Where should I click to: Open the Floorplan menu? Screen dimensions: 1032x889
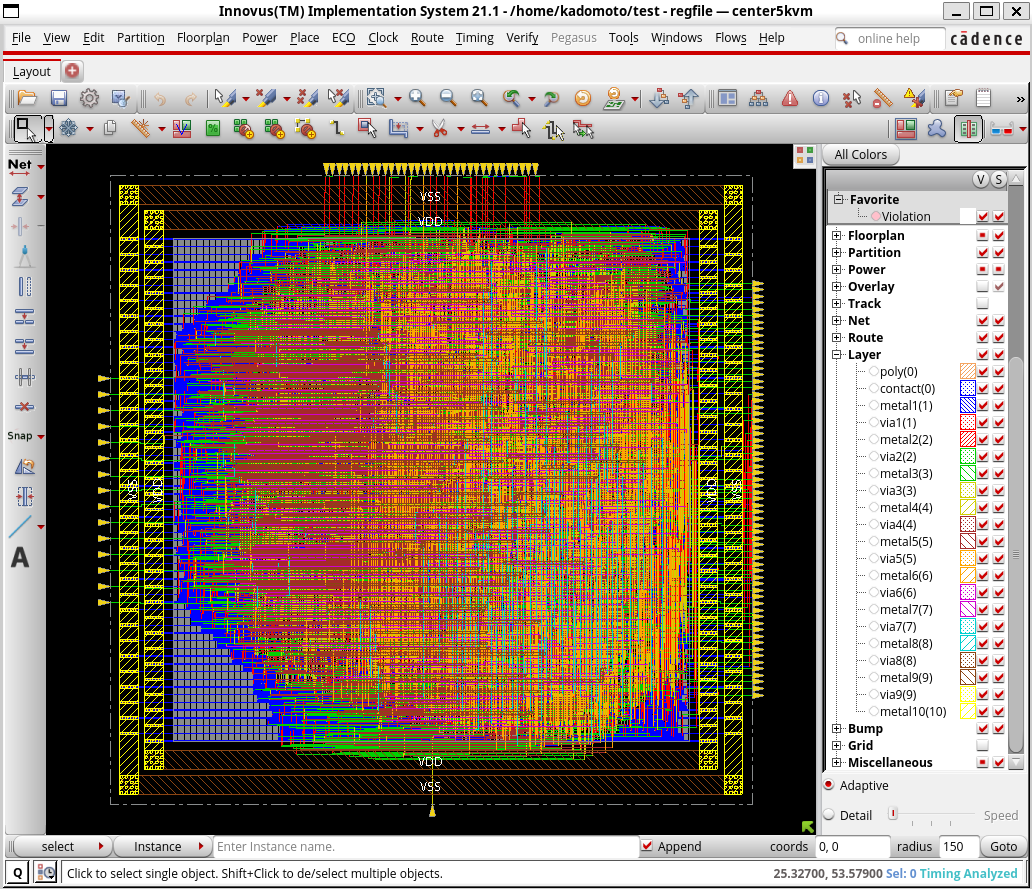(x=203, y=38)
